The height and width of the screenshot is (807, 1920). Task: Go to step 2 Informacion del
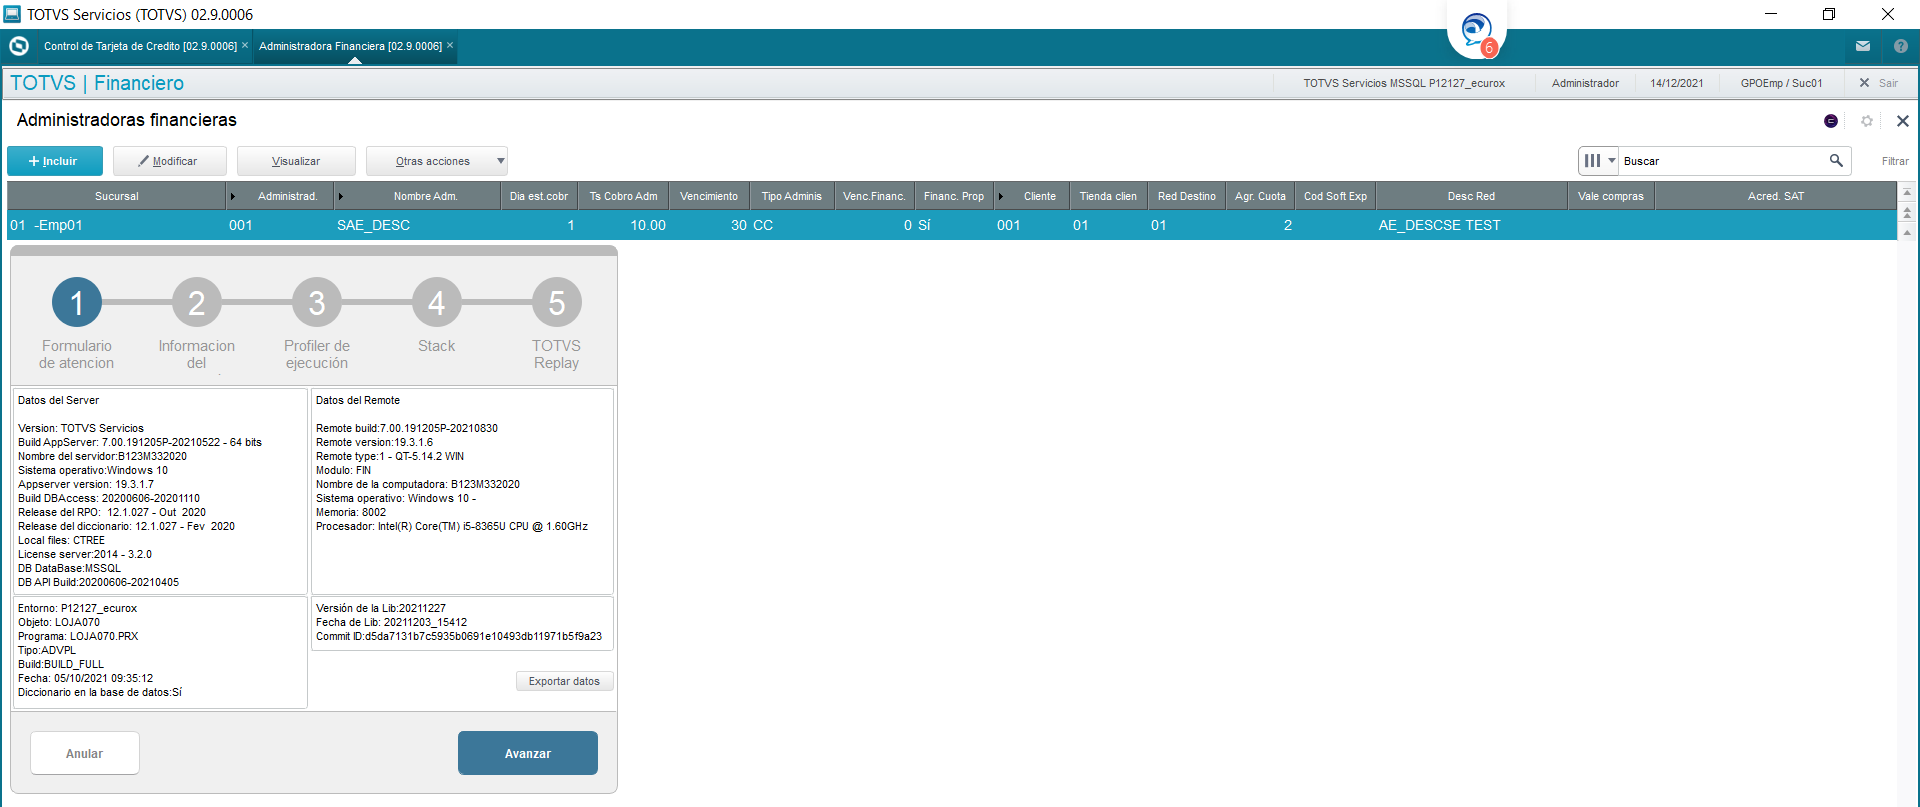197,303
